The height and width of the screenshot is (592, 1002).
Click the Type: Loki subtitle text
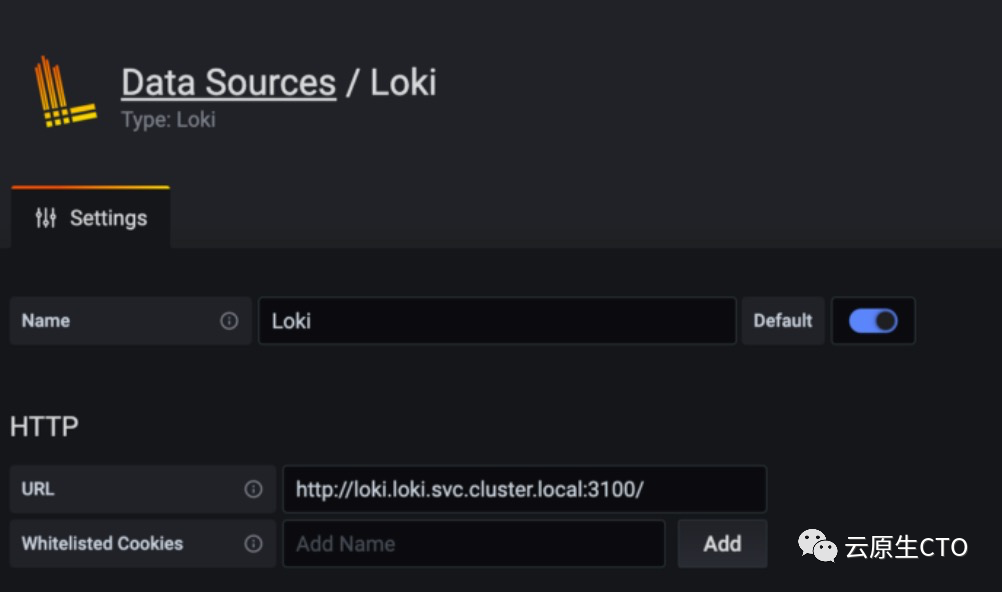(x=168, y=120)
